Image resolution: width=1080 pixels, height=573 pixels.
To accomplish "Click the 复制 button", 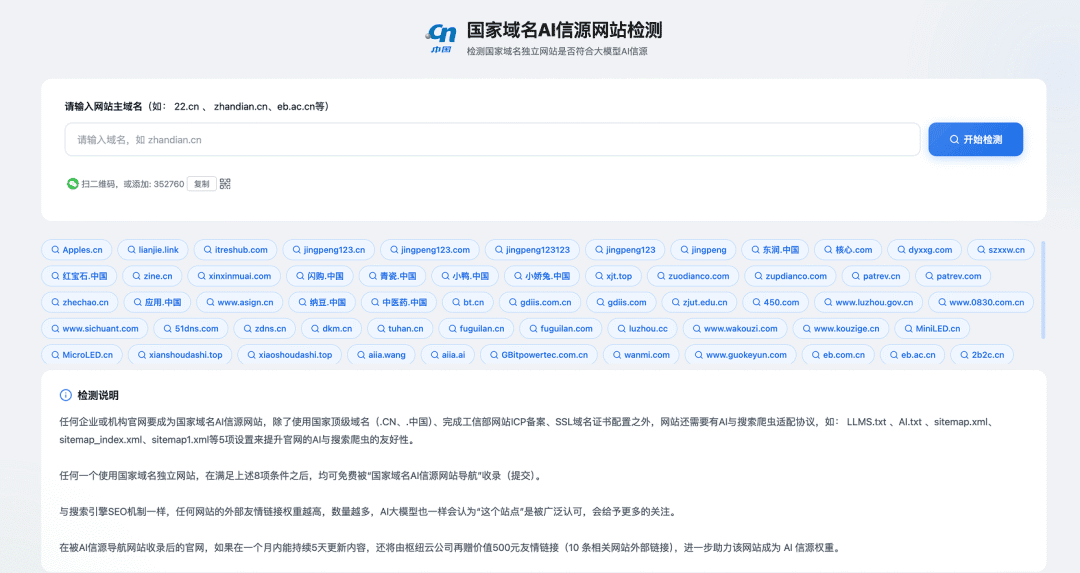I will (x=202, y=184).
